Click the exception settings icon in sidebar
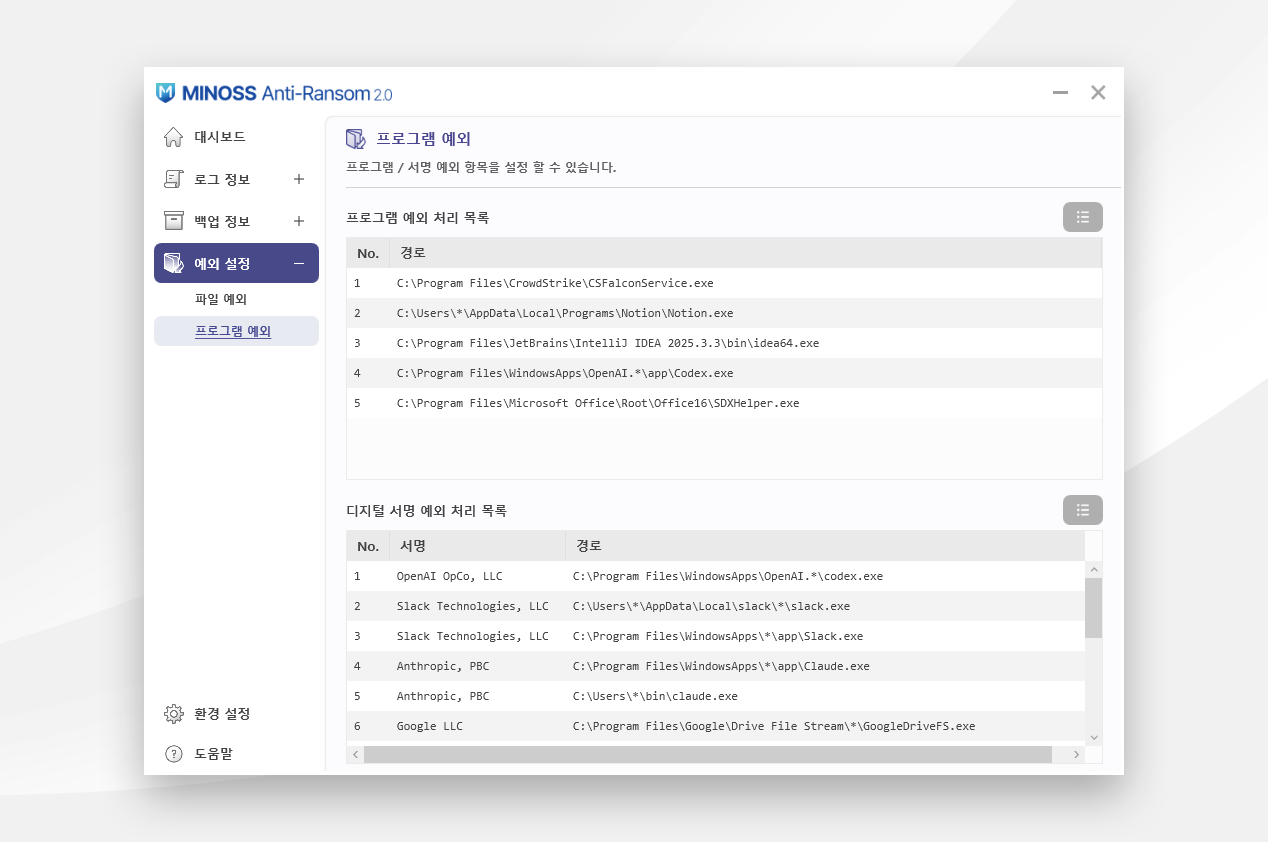 tap(173, 263)
